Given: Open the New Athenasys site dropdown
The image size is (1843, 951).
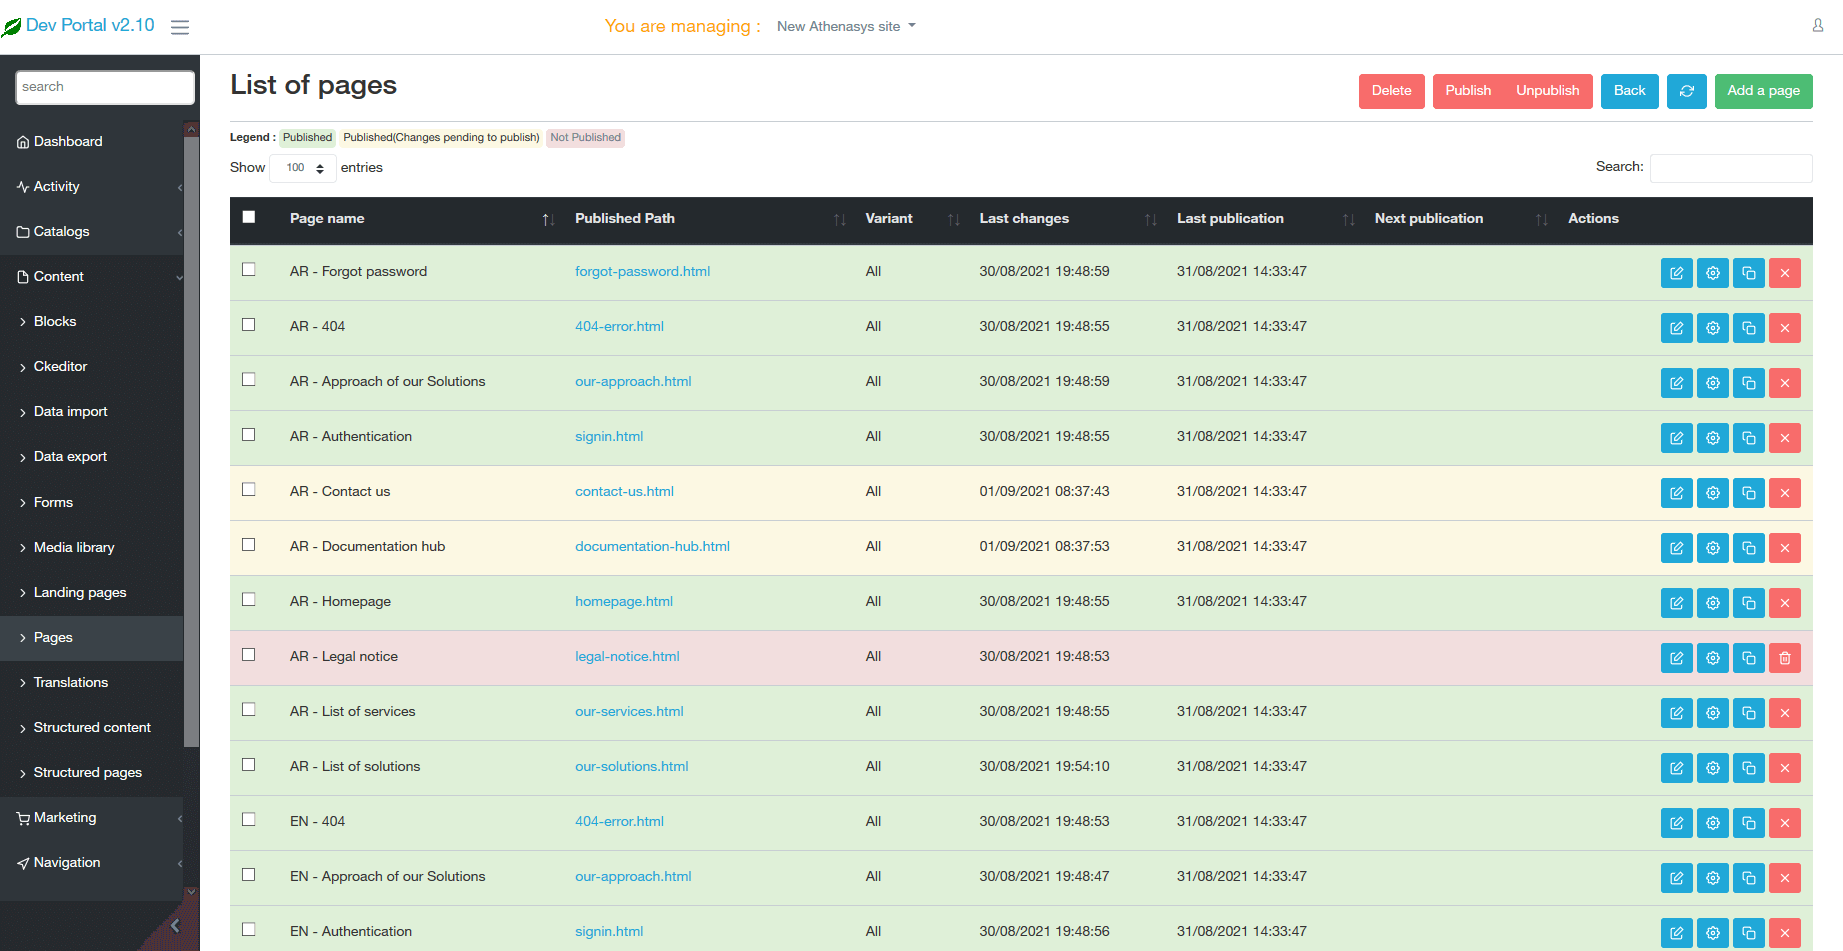Looking at the screenshot, I should (846, 26).
